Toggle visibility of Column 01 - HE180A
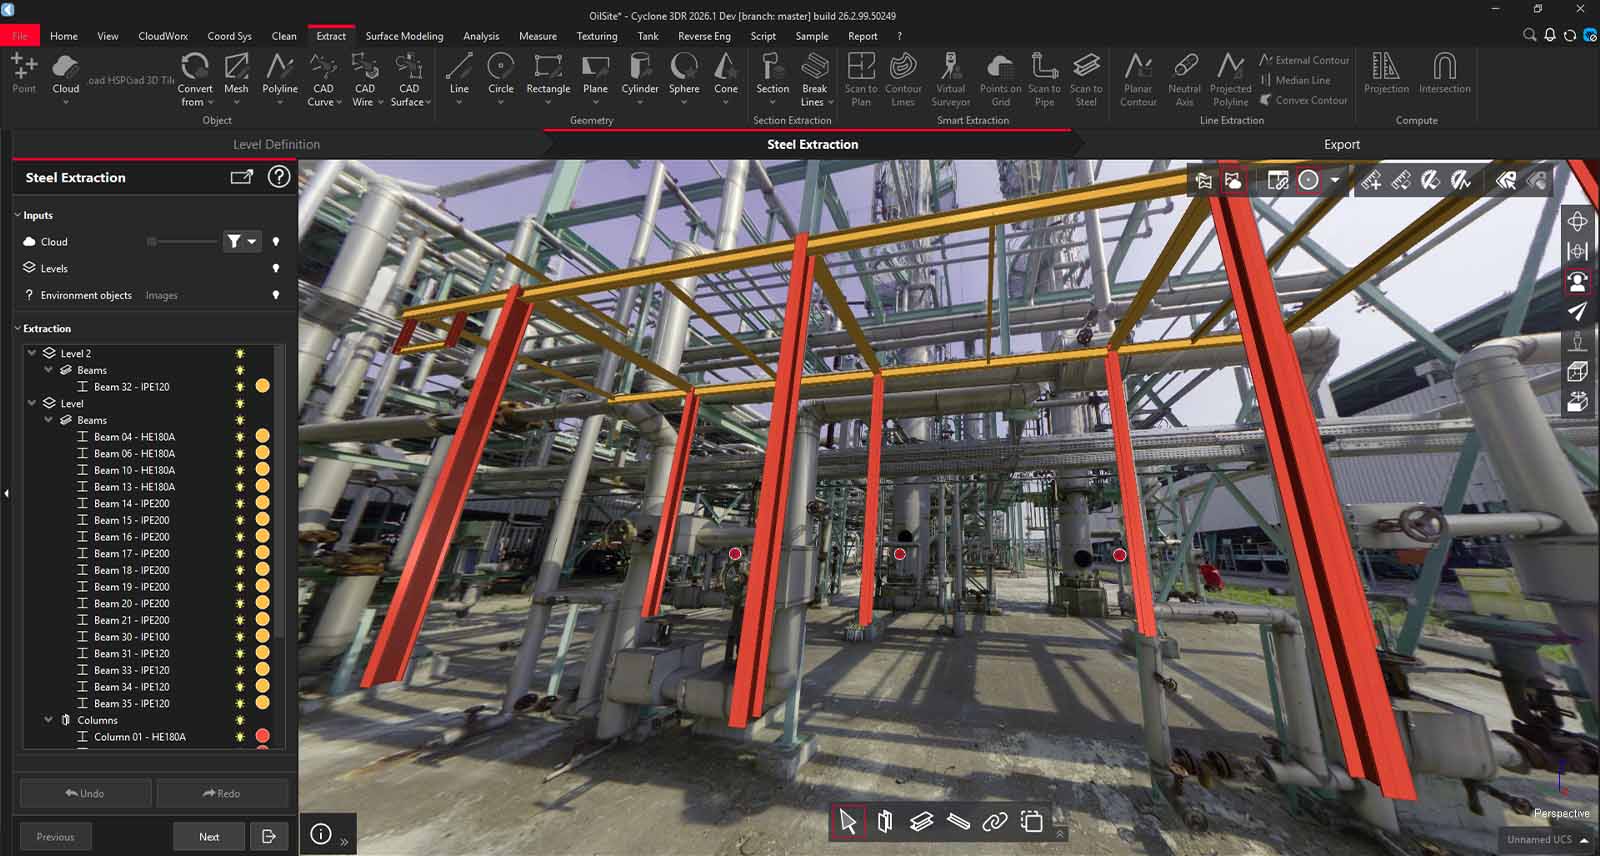The image size is (1600, 856). click(239, 737)
